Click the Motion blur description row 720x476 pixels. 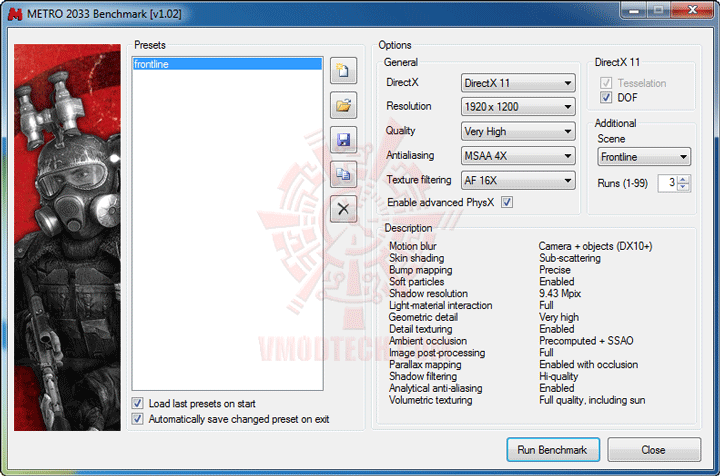pos(520,246)
